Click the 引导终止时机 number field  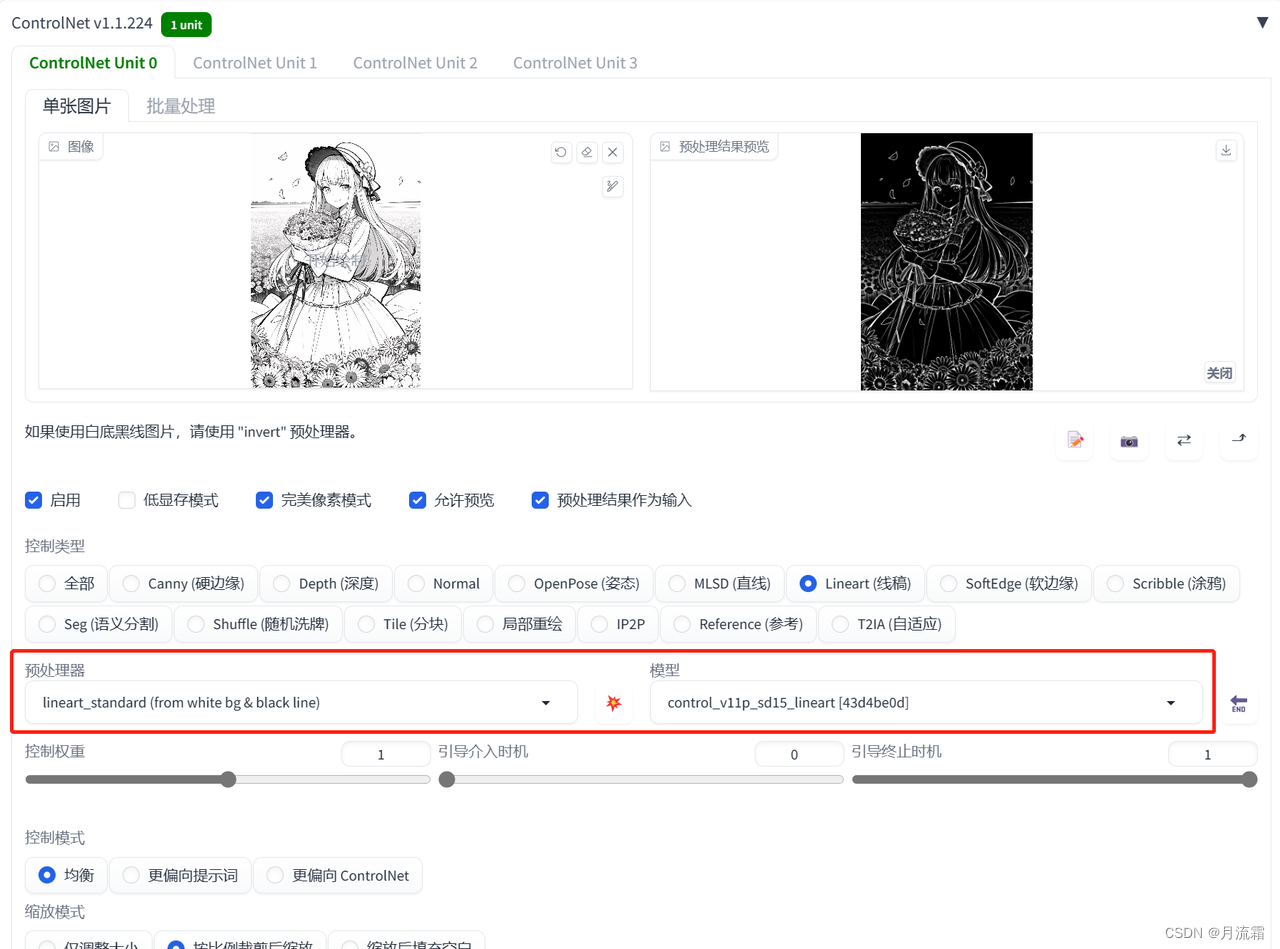click(x=1212, y=754)
